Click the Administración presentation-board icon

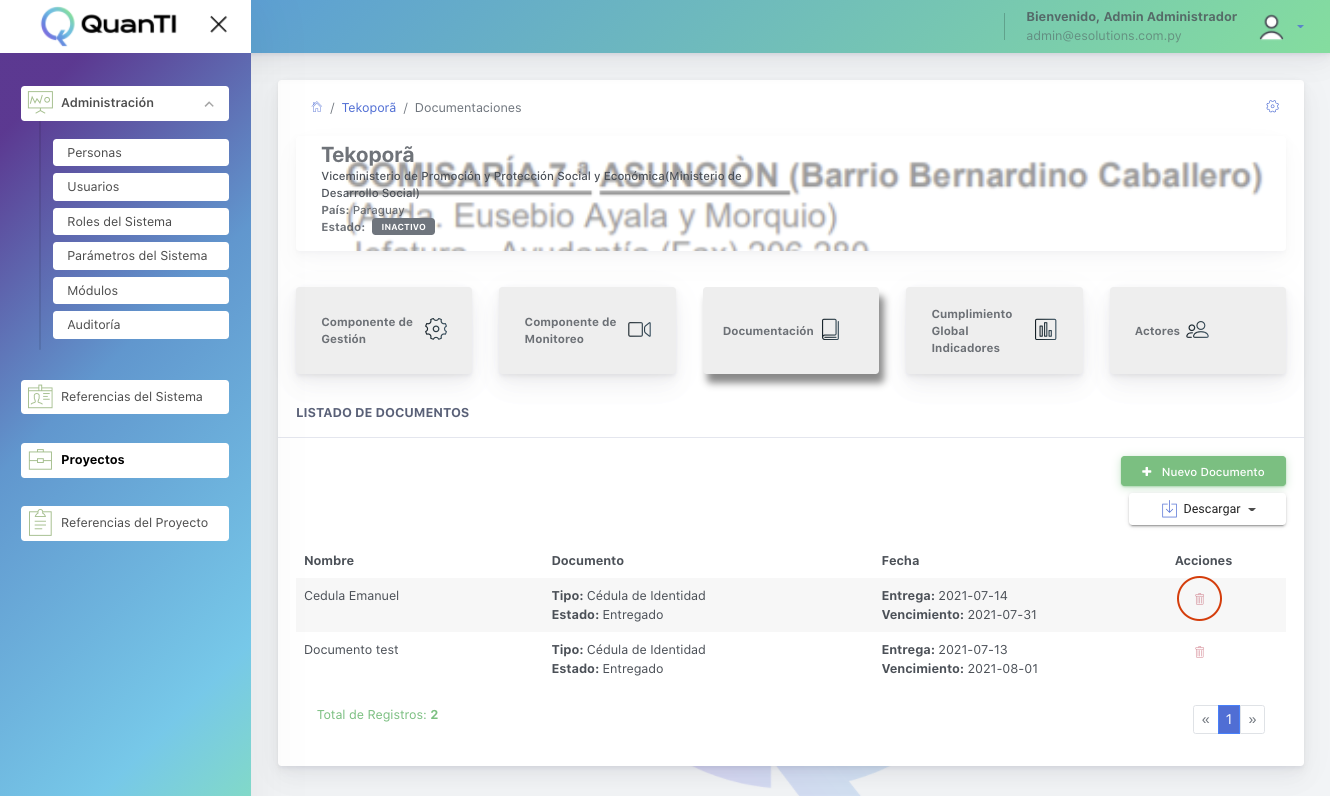coord(40,103)
